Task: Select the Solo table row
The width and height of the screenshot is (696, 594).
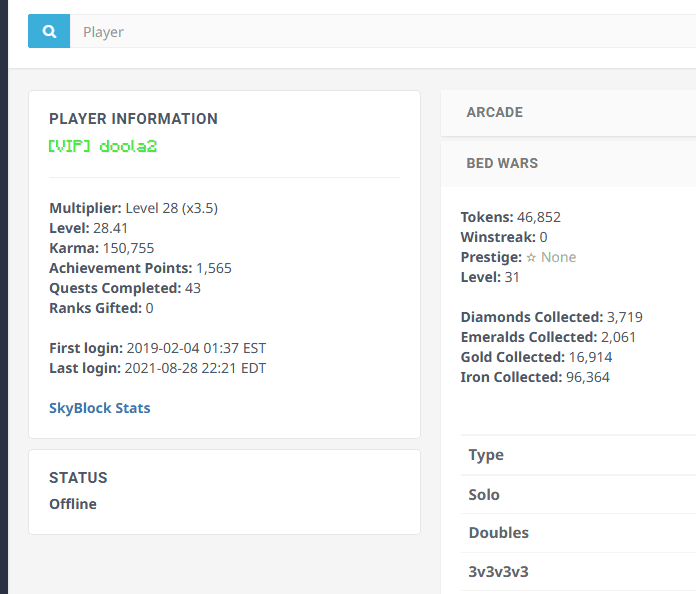Action: (578, 495)
